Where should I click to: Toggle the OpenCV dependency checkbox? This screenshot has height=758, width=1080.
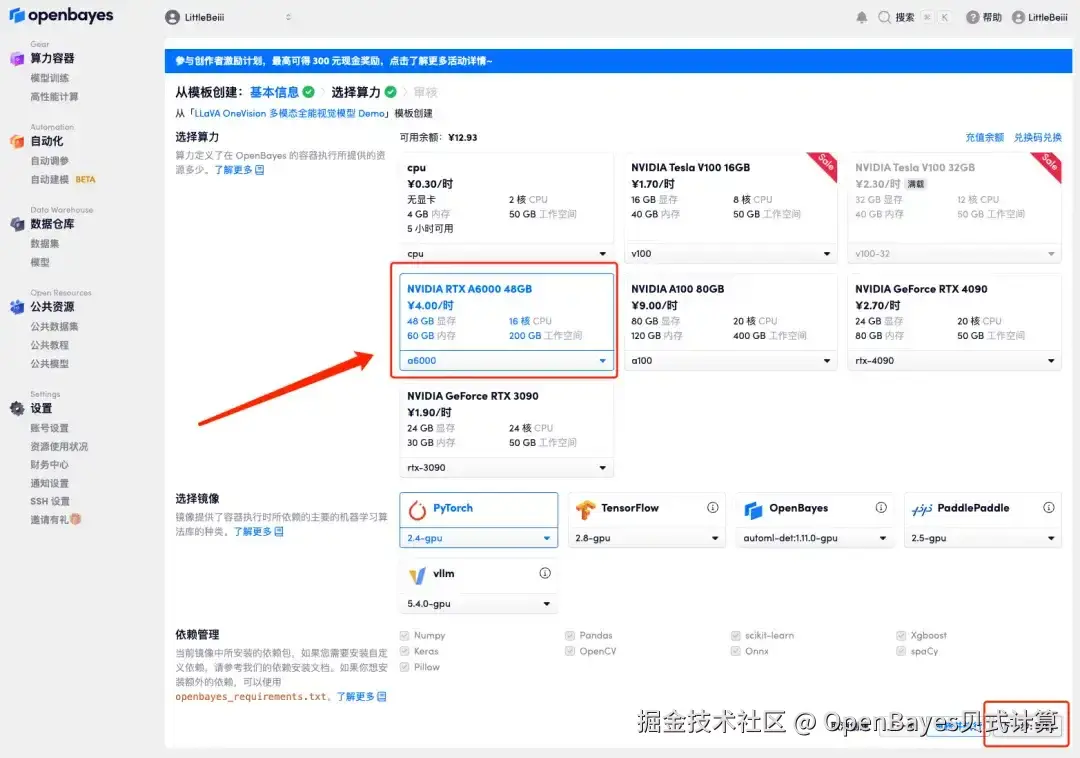[x=570, y=651]
